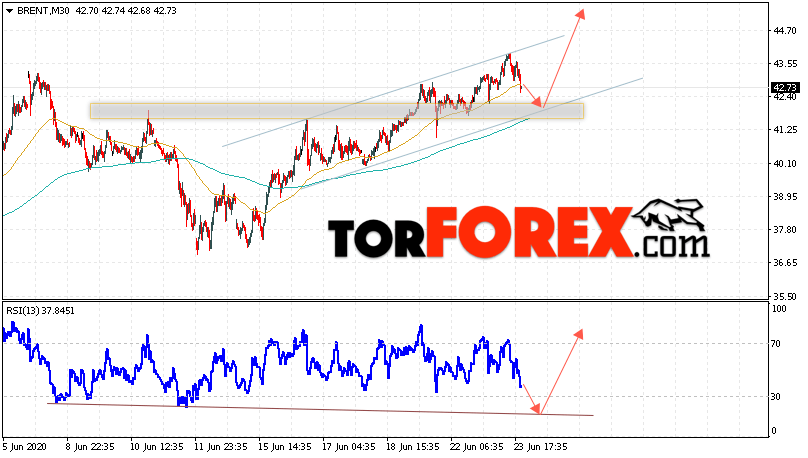Select the 43.55 price axis label
Screen dimensions: 808x458
(785, 64)
